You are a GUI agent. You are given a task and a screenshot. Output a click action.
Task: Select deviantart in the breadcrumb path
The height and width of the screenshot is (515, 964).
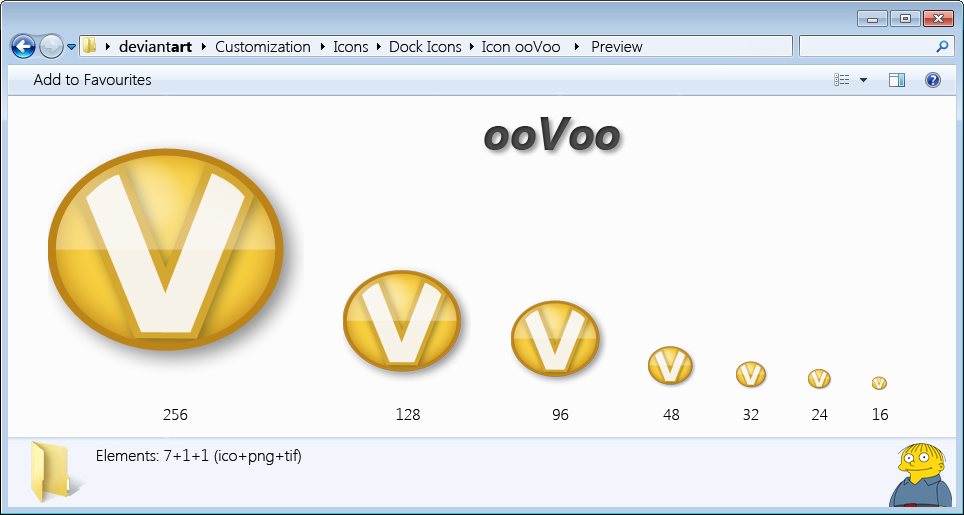[156, 47]
